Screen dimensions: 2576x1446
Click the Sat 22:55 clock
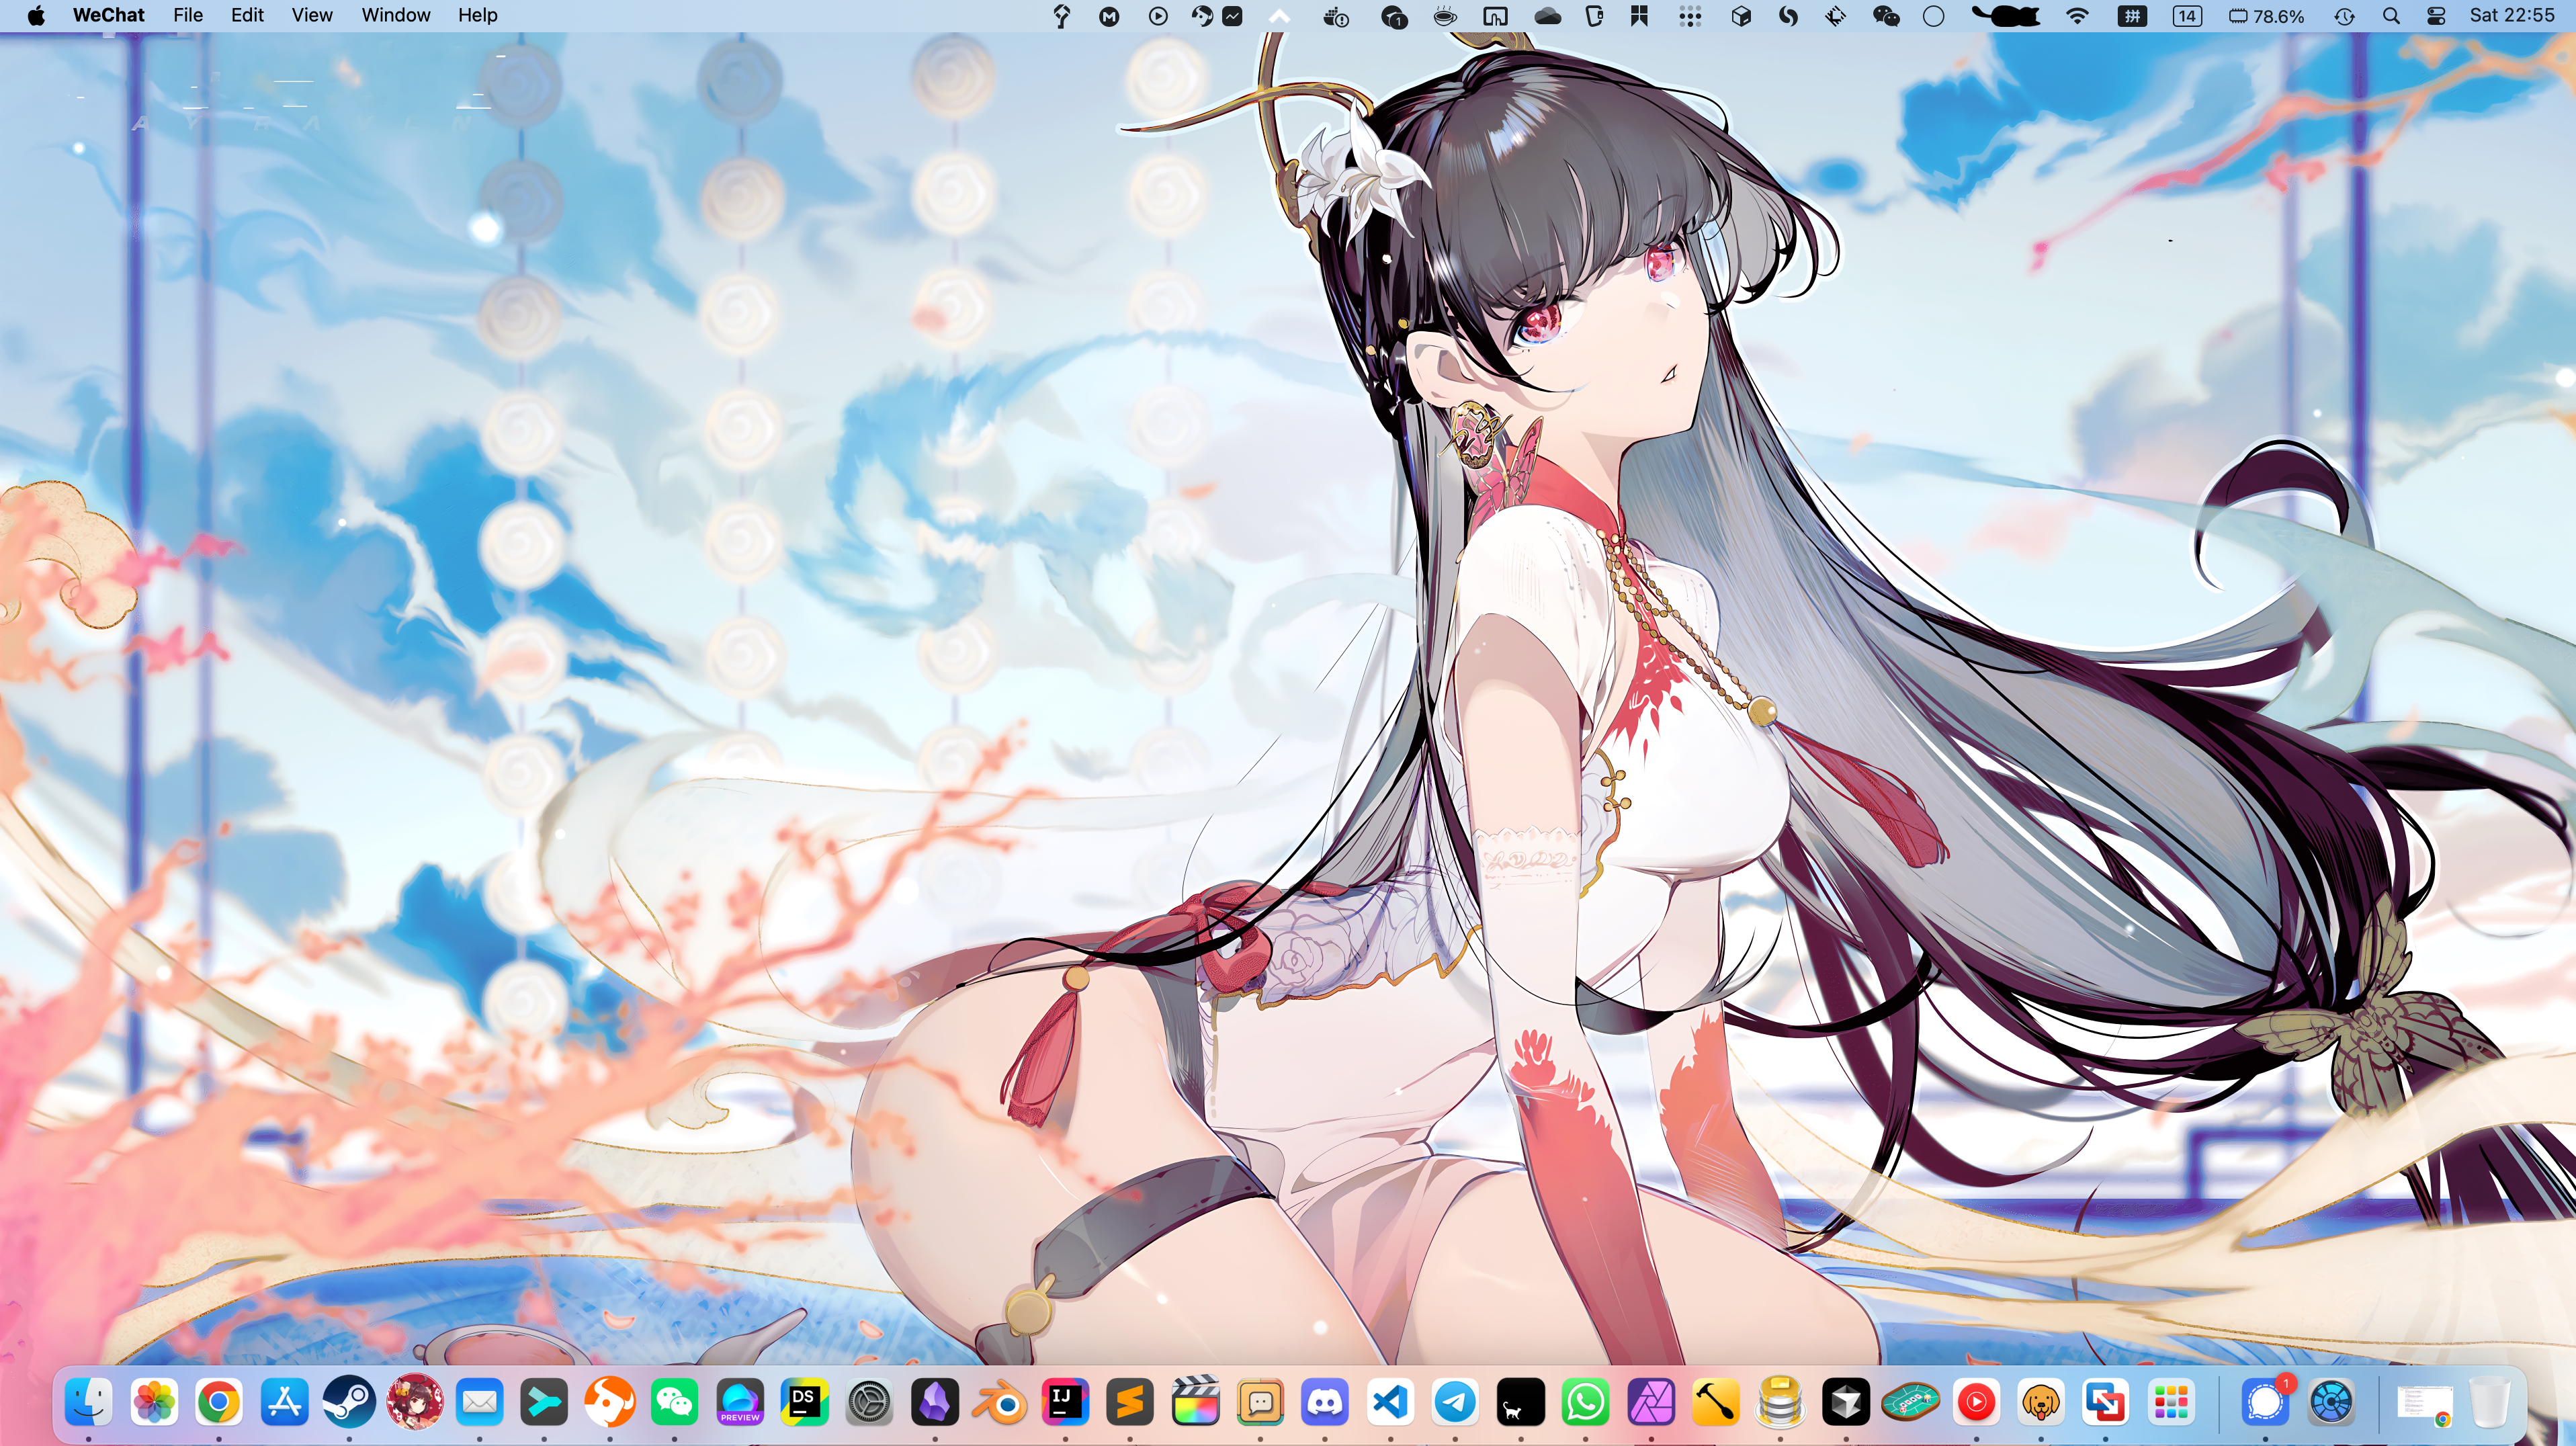pyautogui.click(x=2512, y=16)
